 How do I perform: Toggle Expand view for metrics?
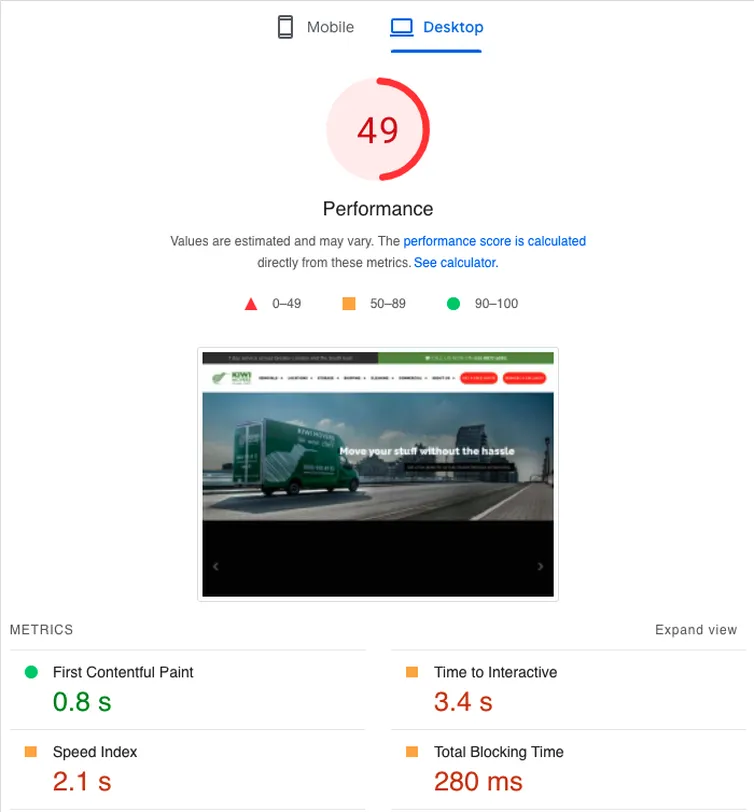pyautogui.click(x=695, y=630)
